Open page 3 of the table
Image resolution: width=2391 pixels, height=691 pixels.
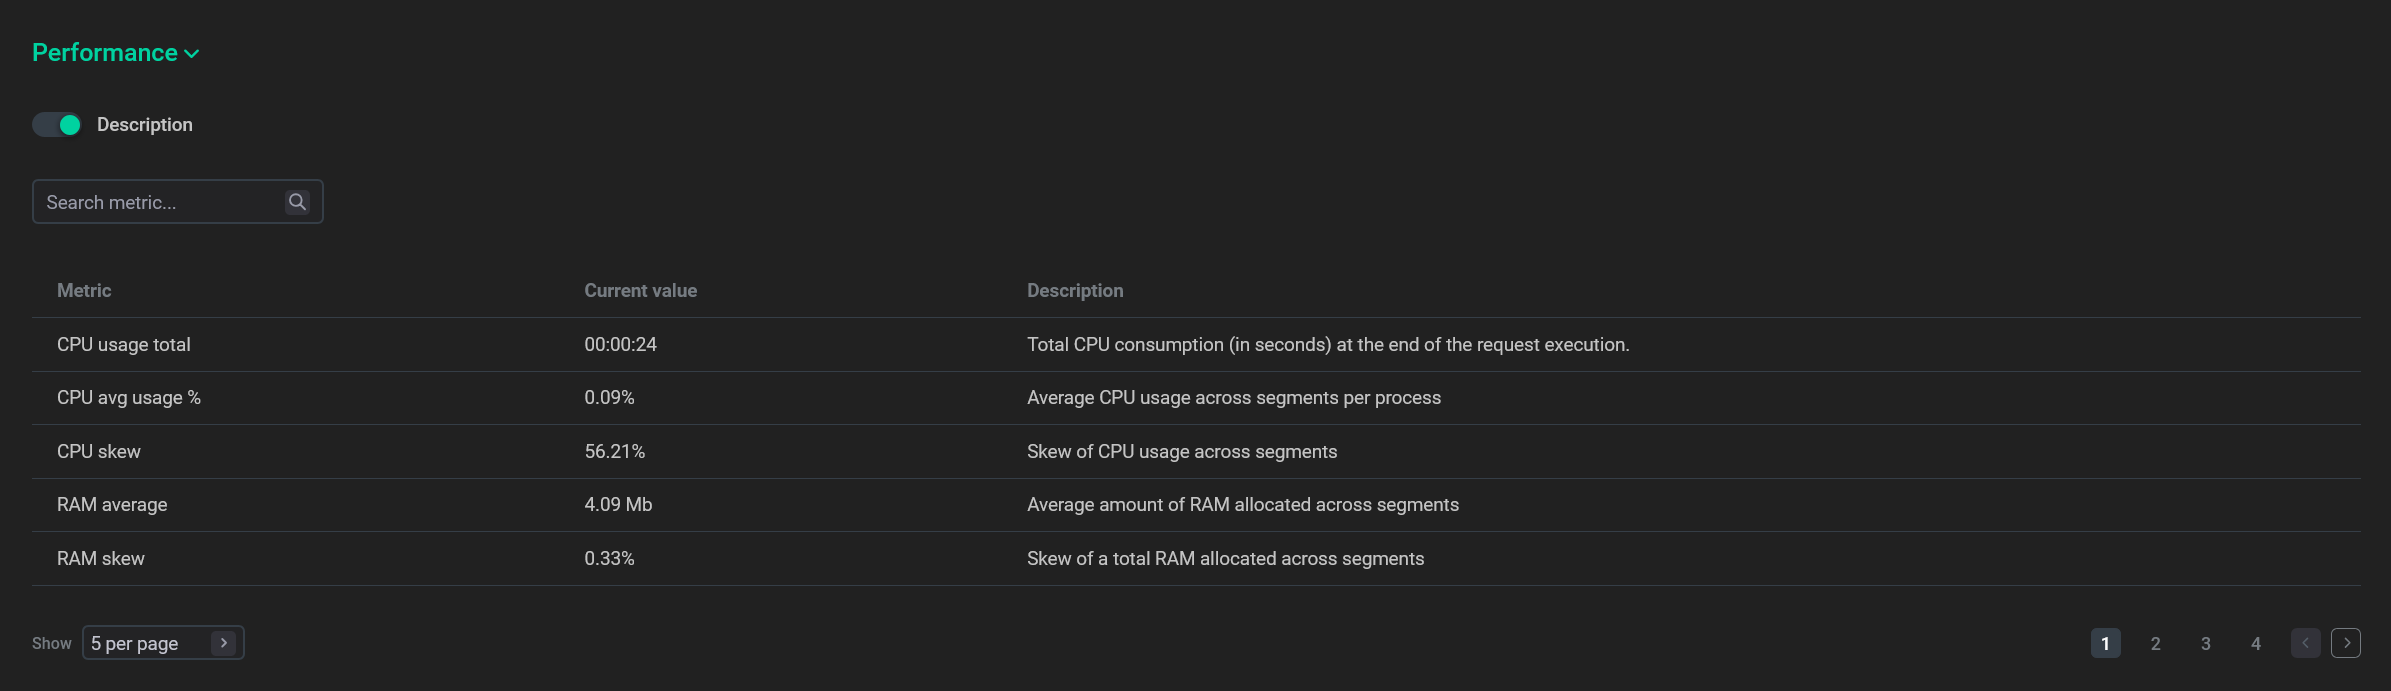[2205, 643]
